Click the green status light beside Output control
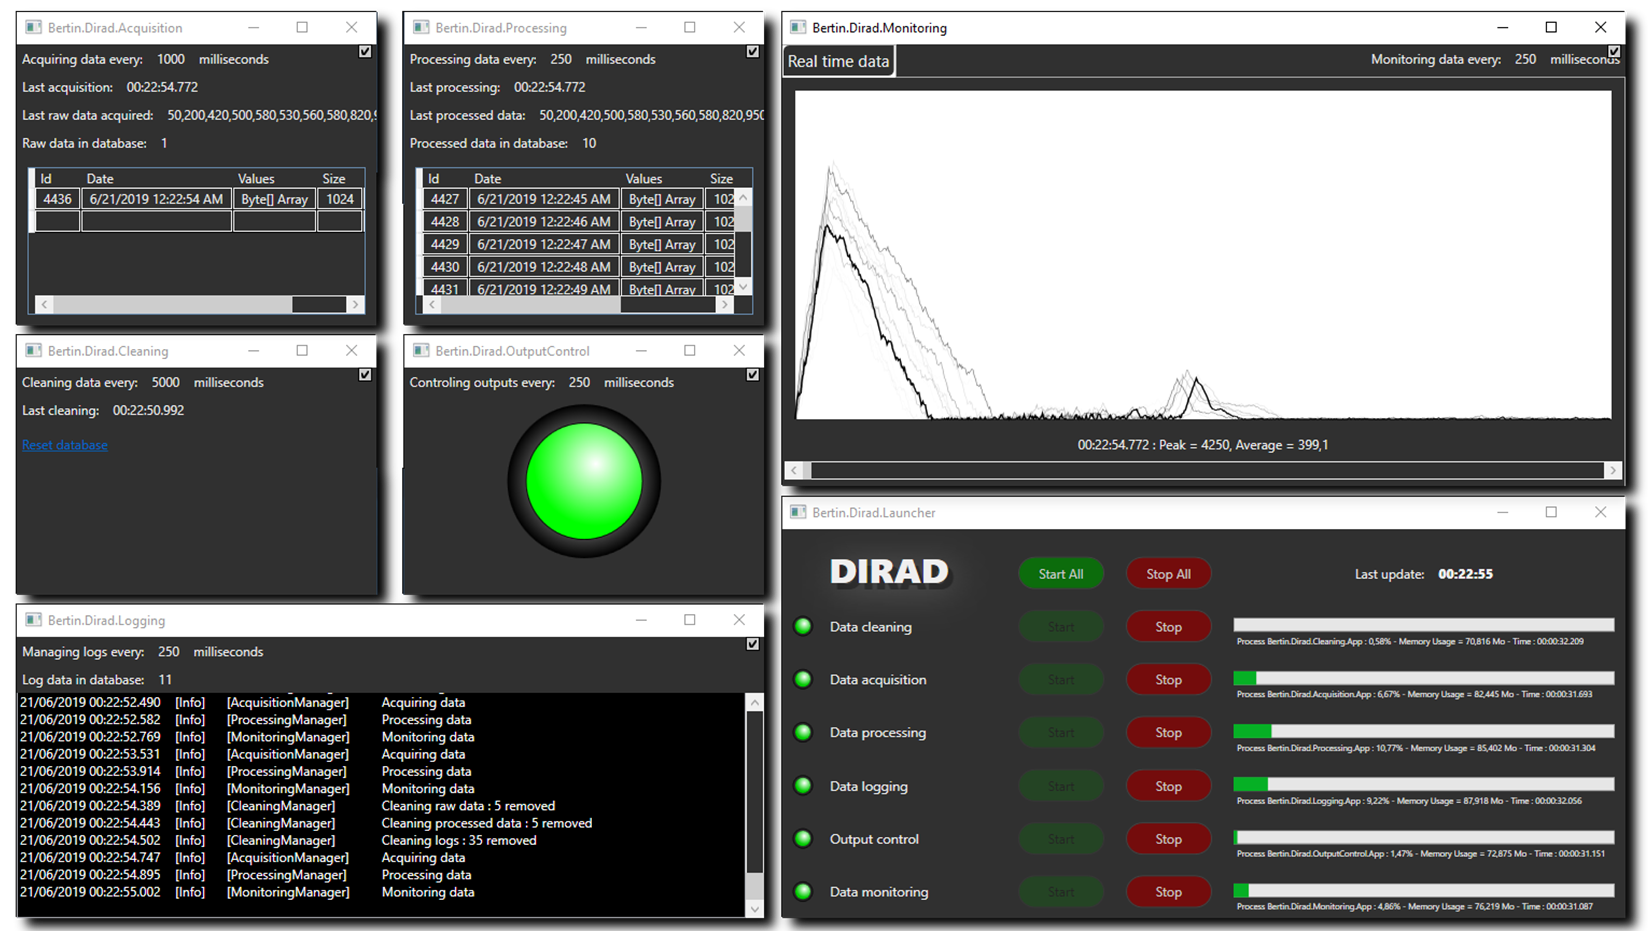 [803, 839]
